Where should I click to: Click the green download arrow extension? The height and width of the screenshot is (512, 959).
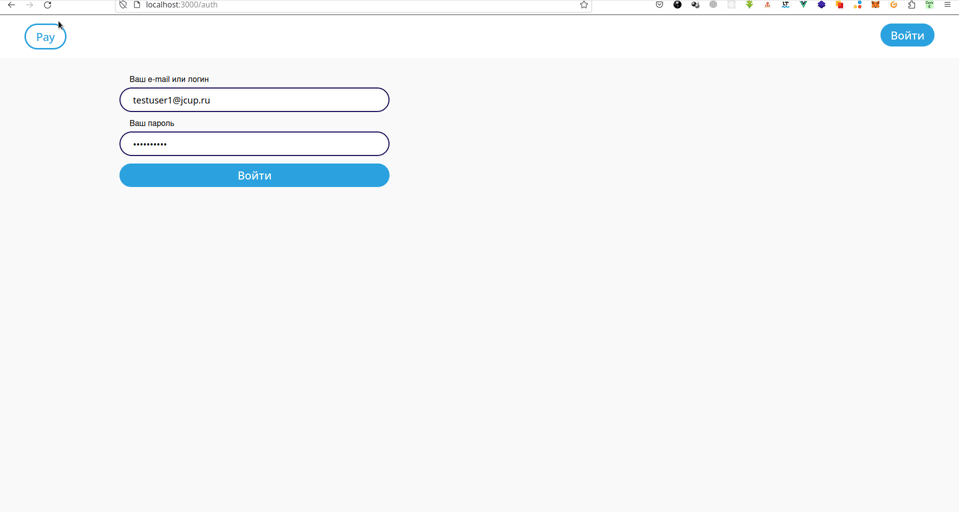pyautogui.click(x=749, y=5)
